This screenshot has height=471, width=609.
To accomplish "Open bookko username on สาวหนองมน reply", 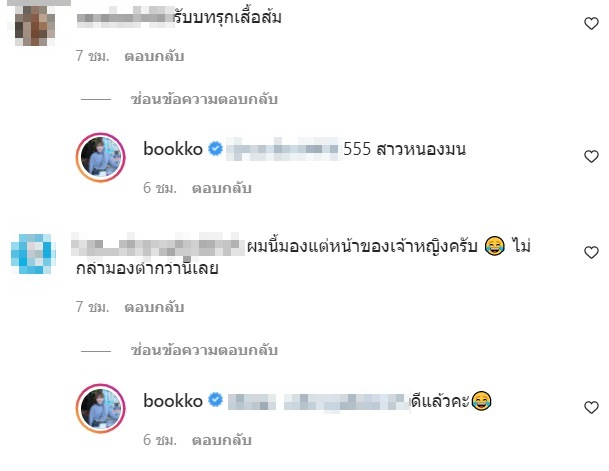I will pos(173,149).
